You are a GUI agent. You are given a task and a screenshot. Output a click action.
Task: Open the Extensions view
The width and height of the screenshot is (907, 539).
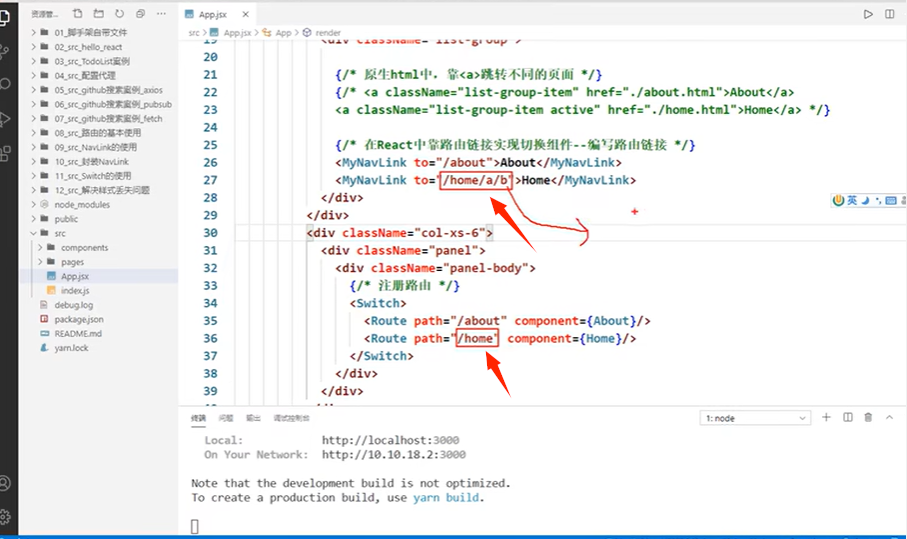pyautogui.click(x=5, y=153)
